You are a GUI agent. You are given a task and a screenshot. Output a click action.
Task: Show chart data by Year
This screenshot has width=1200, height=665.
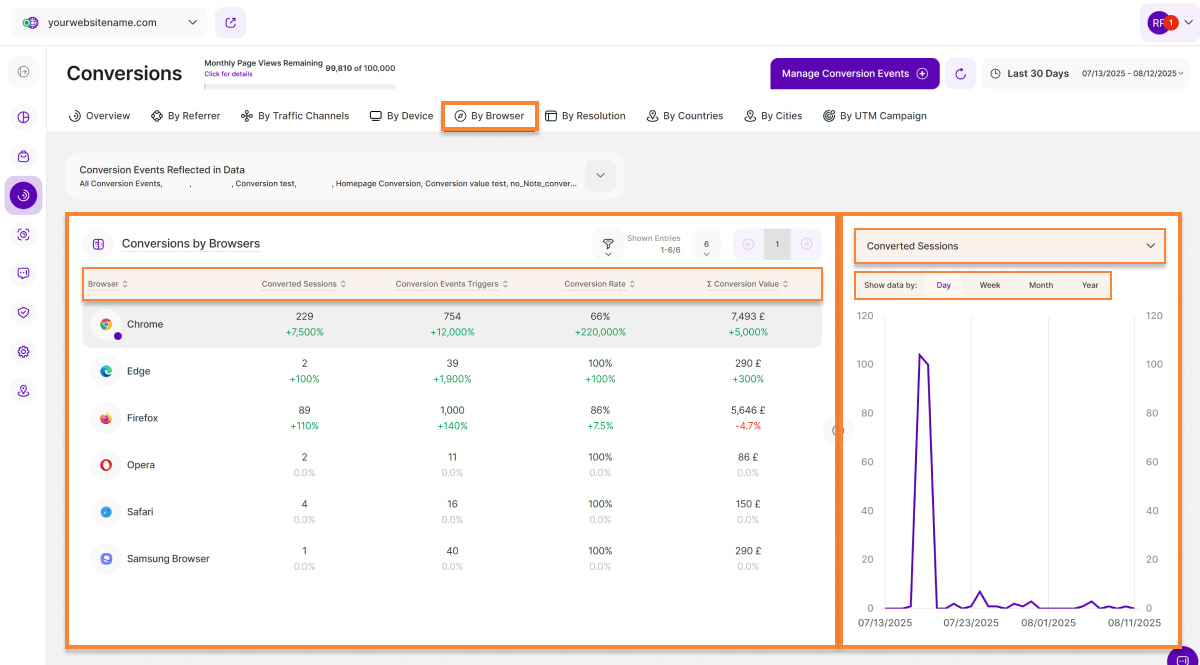click(1089, 285)
